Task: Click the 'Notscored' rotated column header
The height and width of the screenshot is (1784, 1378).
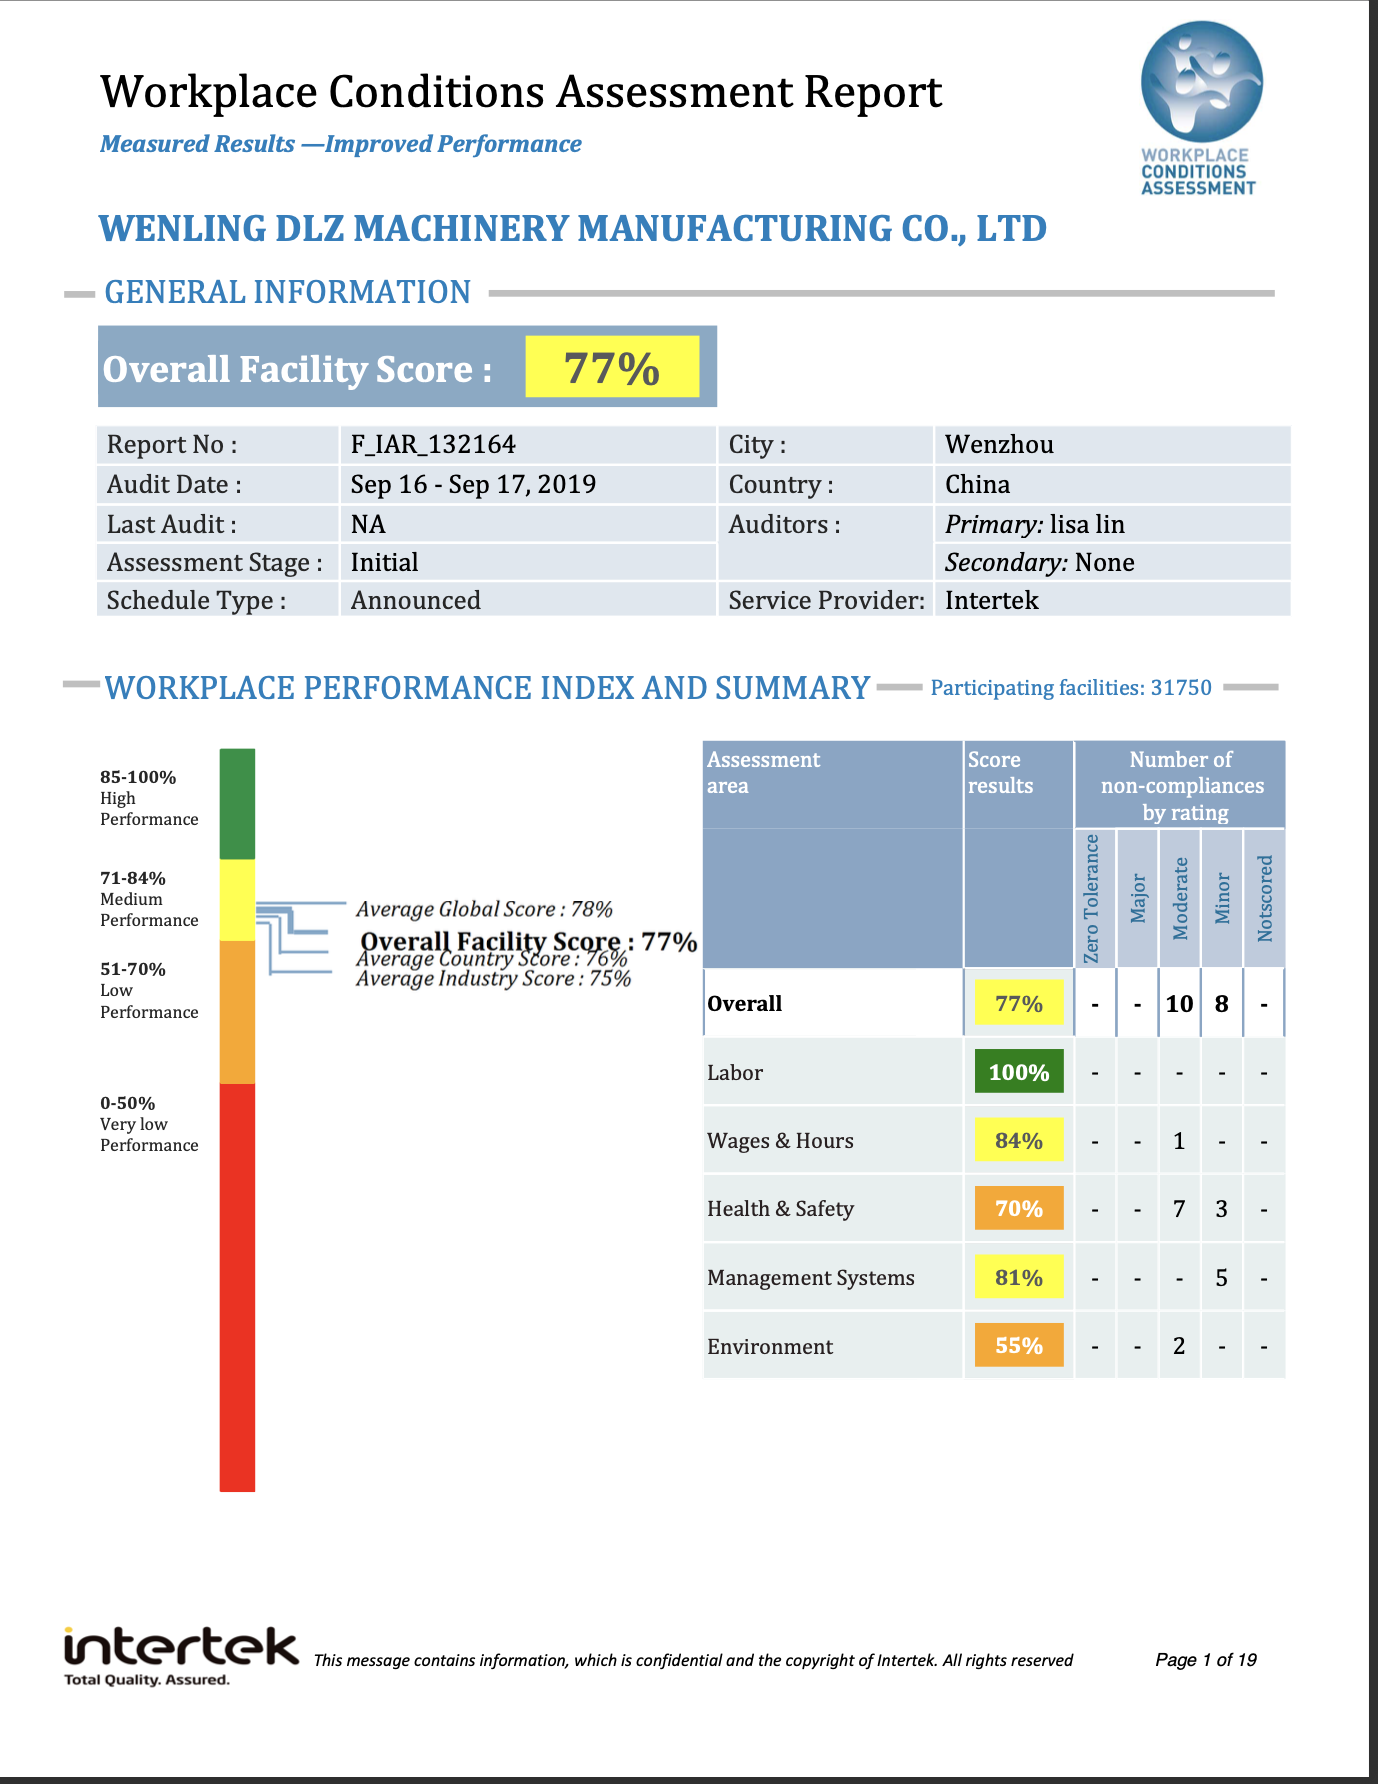Action: (1264, 898)
